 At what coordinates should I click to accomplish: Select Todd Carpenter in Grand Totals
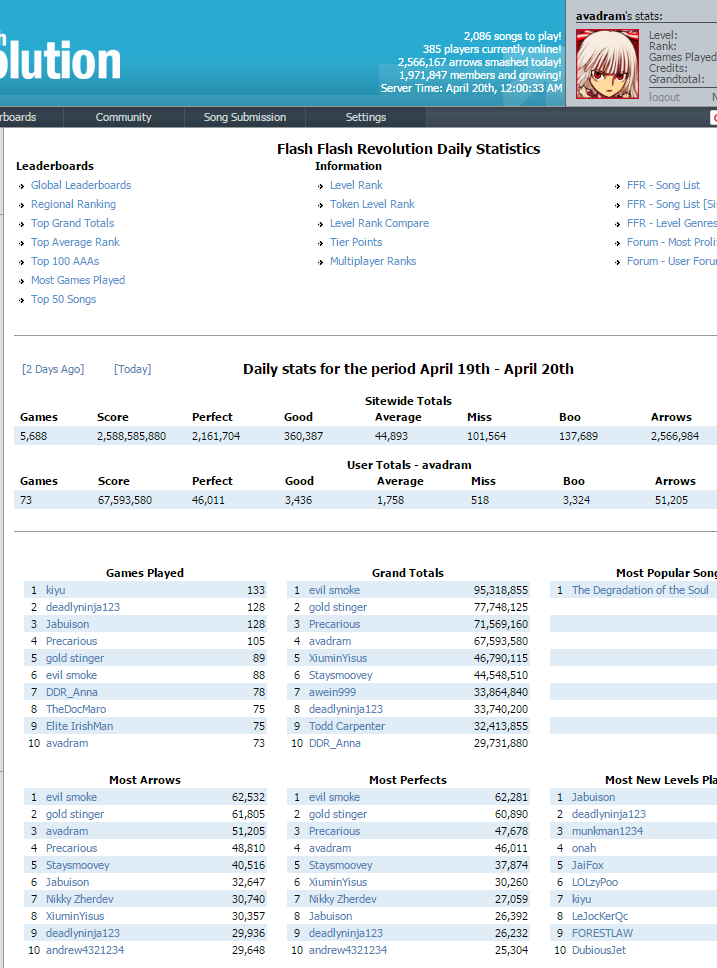(346, 726)
